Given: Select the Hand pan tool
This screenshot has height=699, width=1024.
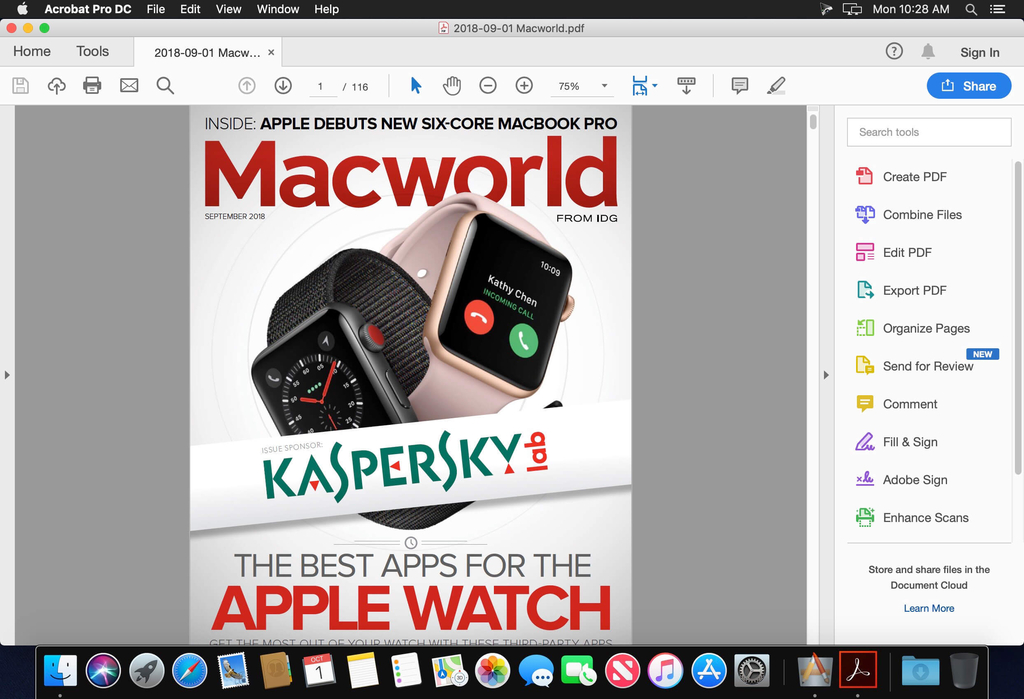Looking at the screenshot, I should click(x=452, y=86).
